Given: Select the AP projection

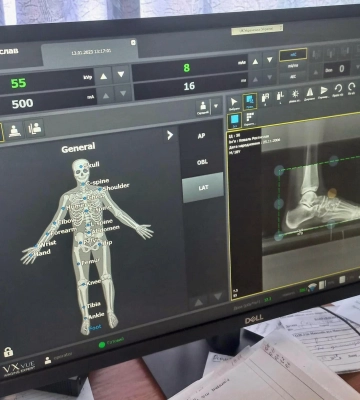Looking at the screenshot, I should tap(201, 136).
